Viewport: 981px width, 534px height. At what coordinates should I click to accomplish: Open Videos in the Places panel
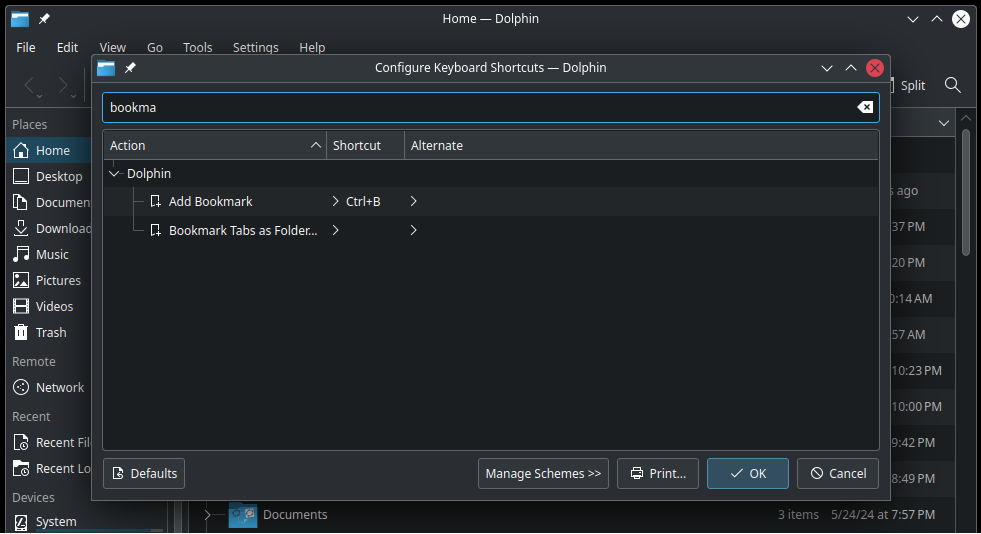[x=49, y=306]
